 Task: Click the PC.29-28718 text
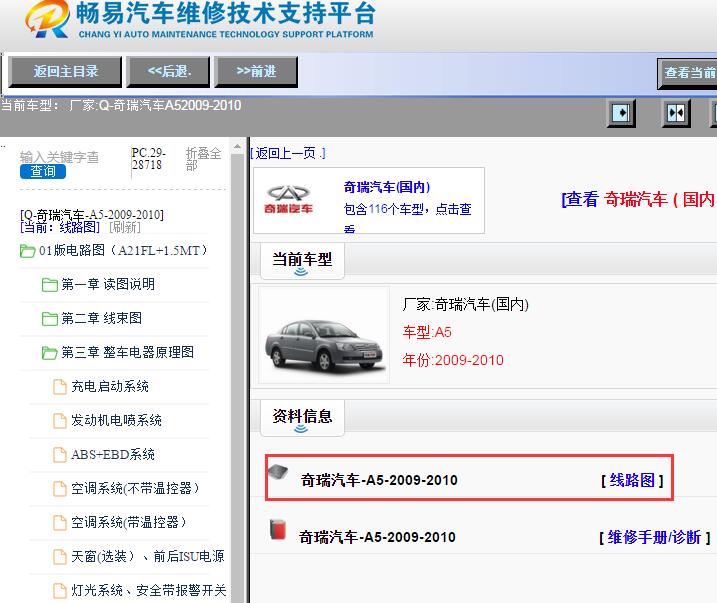[x=149, y=159]
